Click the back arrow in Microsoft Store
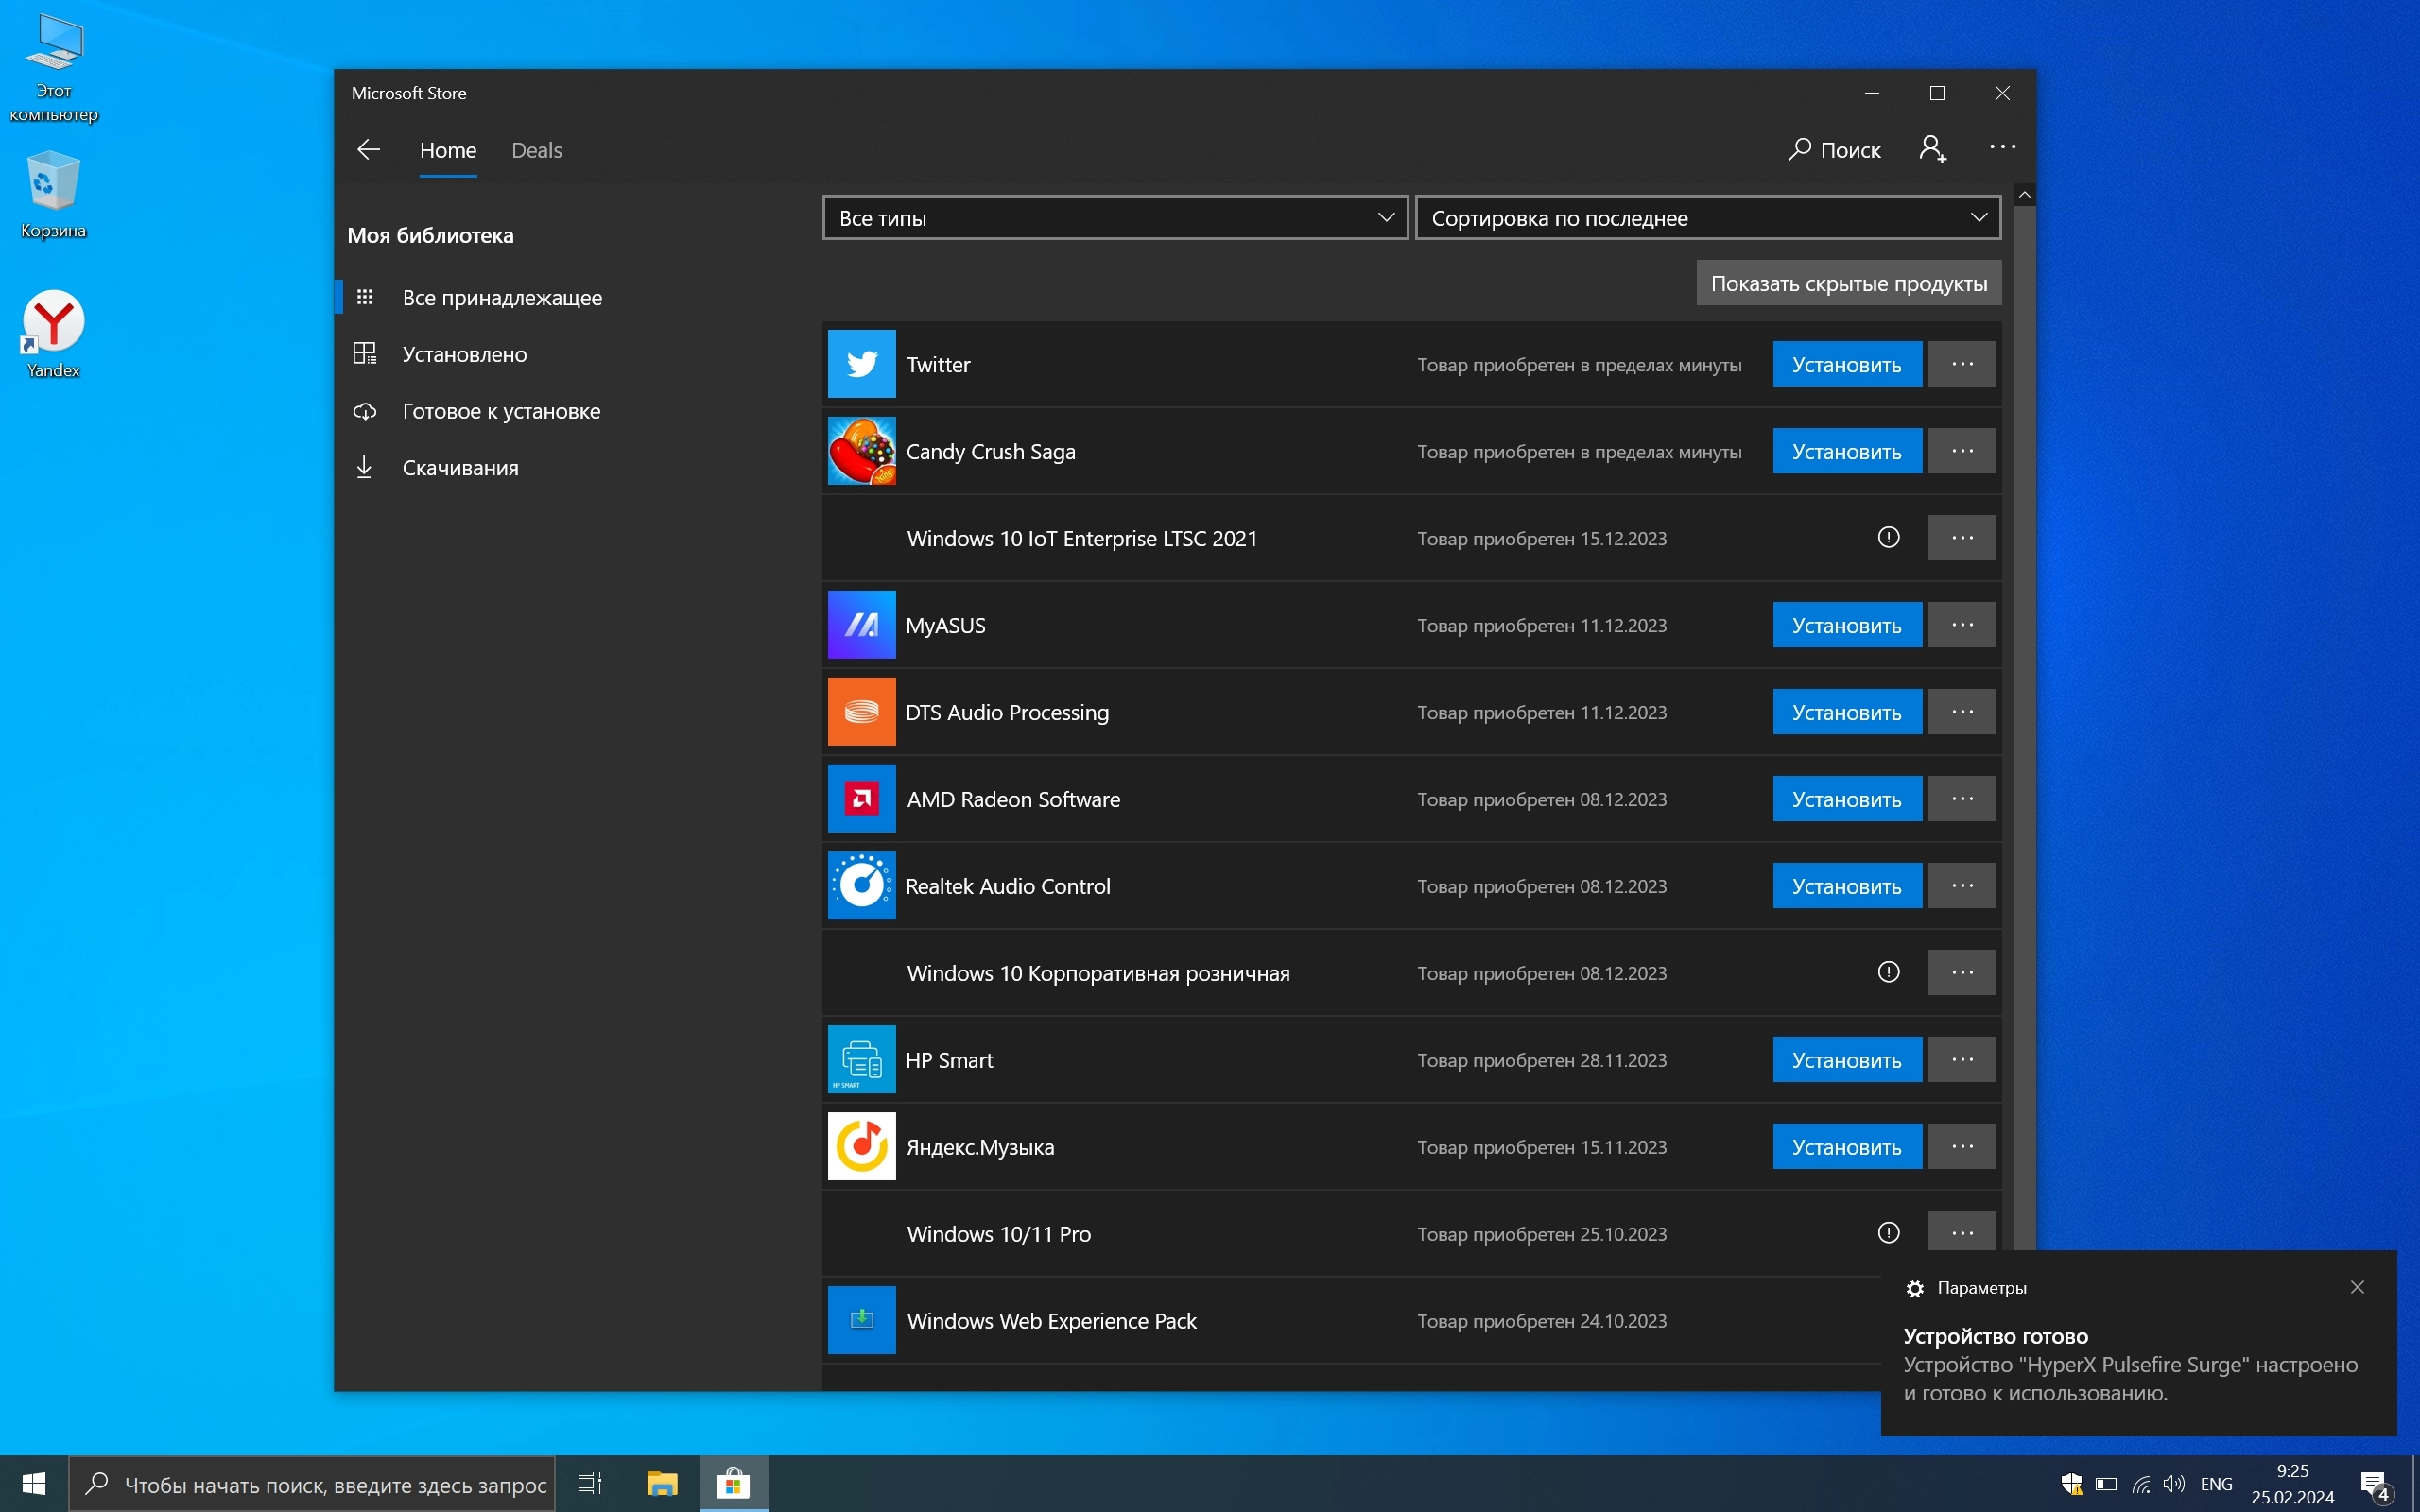This screenshot has width=2420, height=1512. click(368, 150)
